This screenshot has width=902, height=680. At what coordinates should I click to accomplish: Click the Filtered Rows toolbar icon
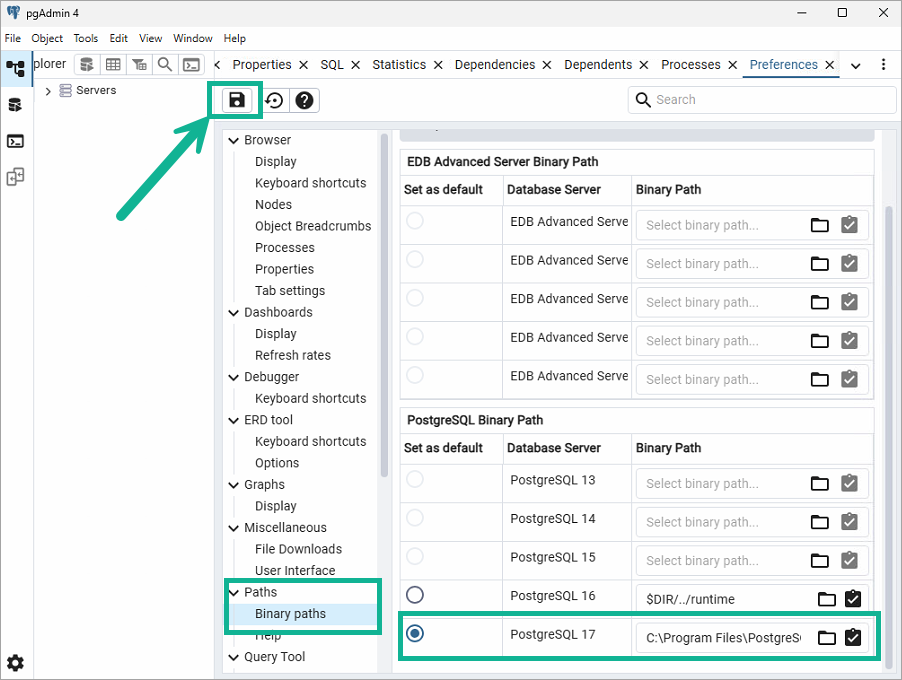pyautogui.click(x=139, y=64)
